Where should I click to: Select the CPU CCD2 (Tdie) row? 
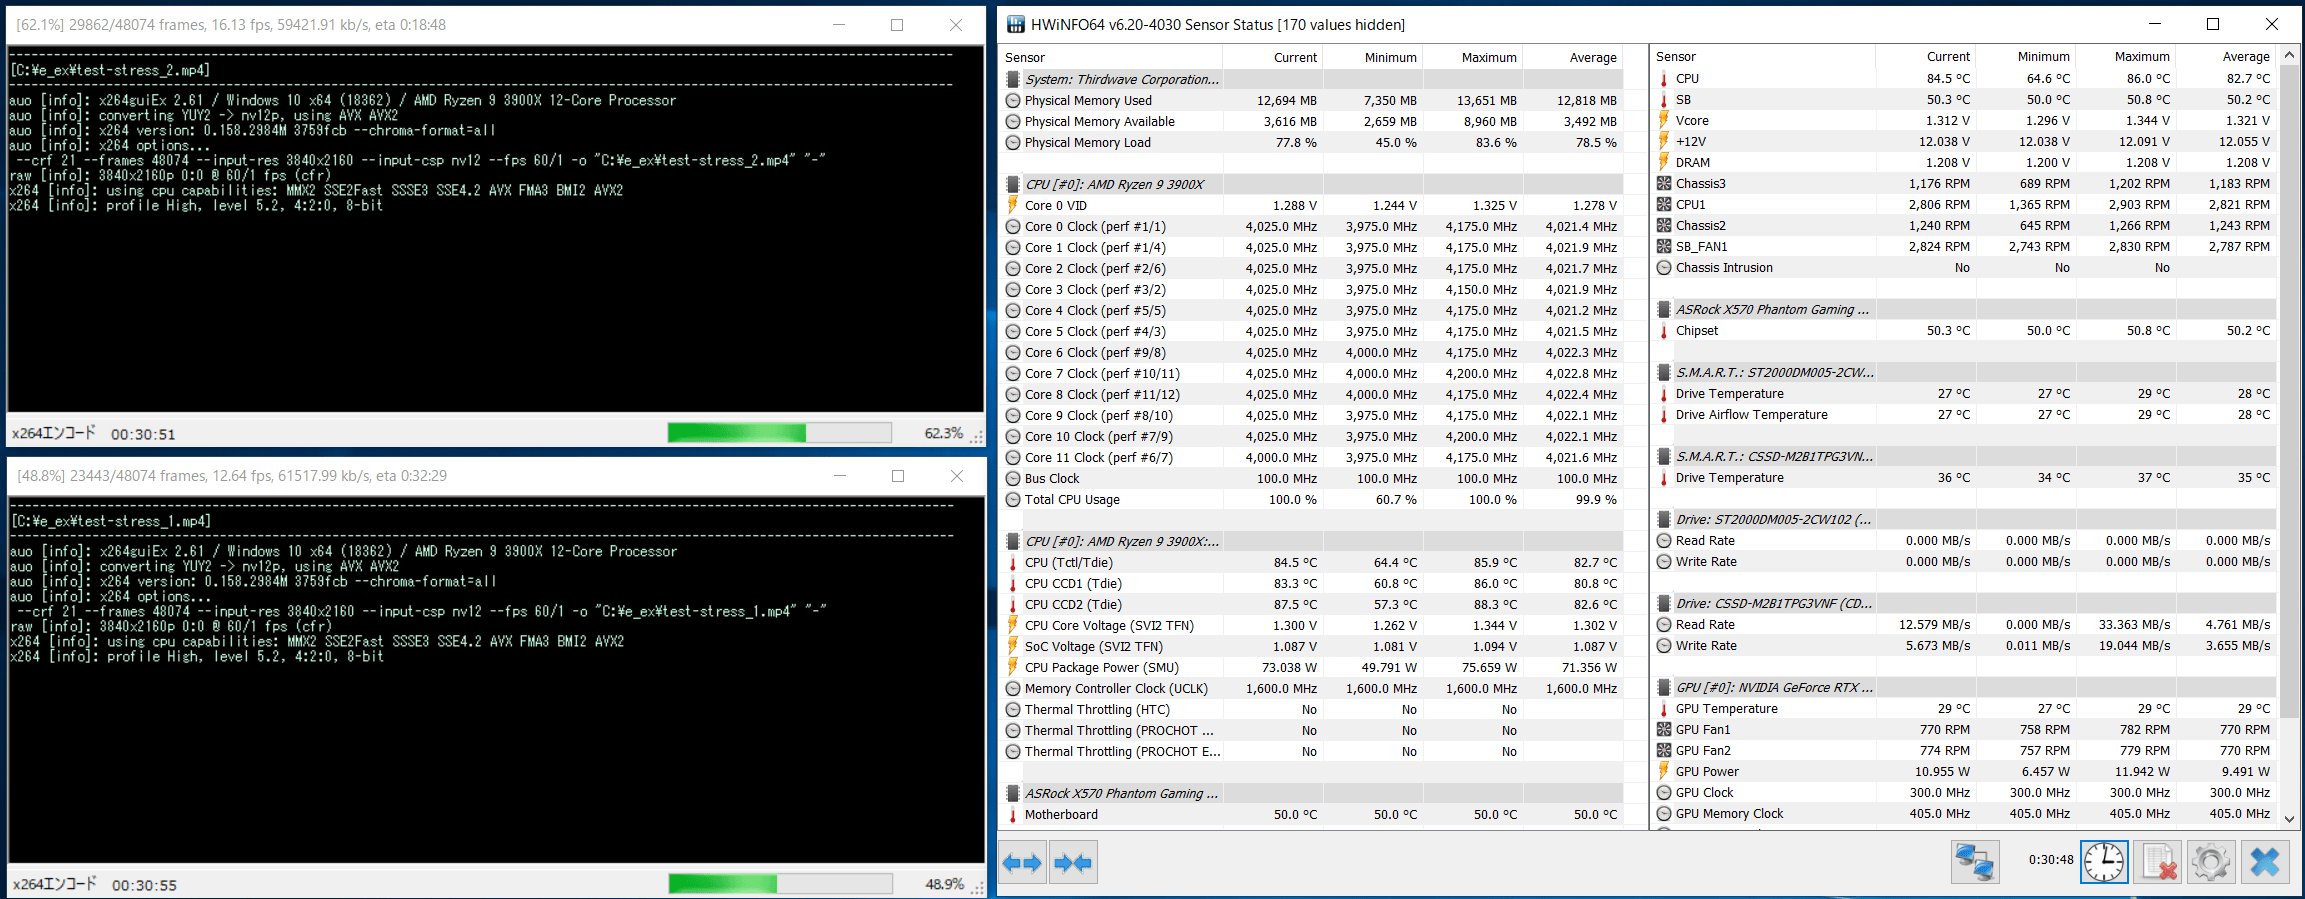[1311, 604]
